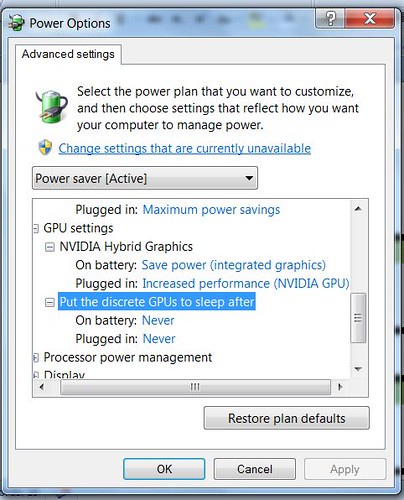This screenshot has width=404, height=500.
Task: Click the Cancel button
Action: (255, 469)
